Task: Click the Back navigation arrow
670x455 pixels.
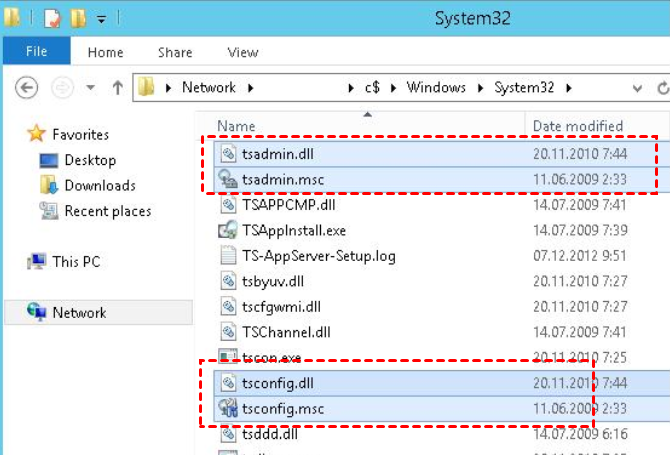Action: click(x=27, y=88)
